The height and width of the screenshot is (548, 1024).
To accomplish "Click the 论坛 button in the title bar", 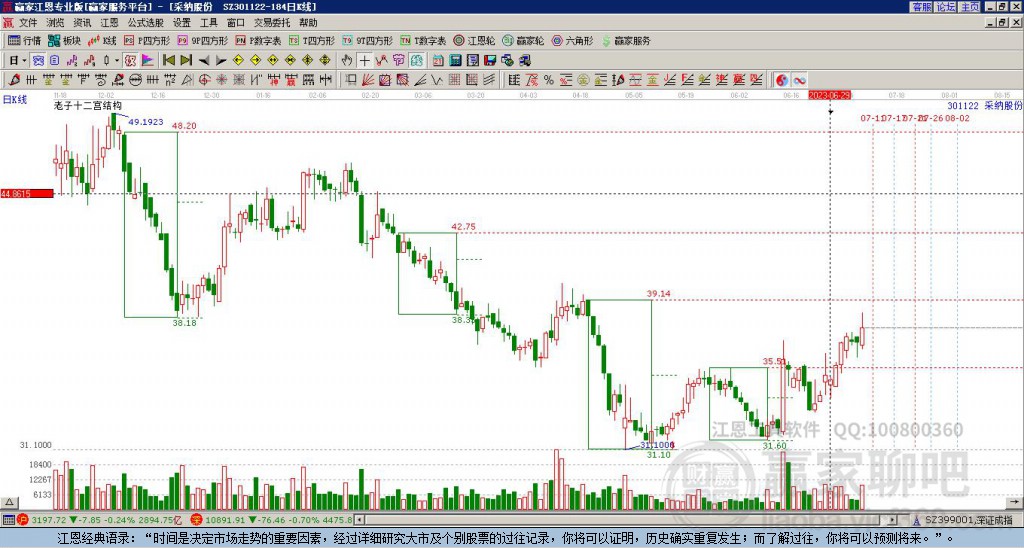I will pos(946,7).
